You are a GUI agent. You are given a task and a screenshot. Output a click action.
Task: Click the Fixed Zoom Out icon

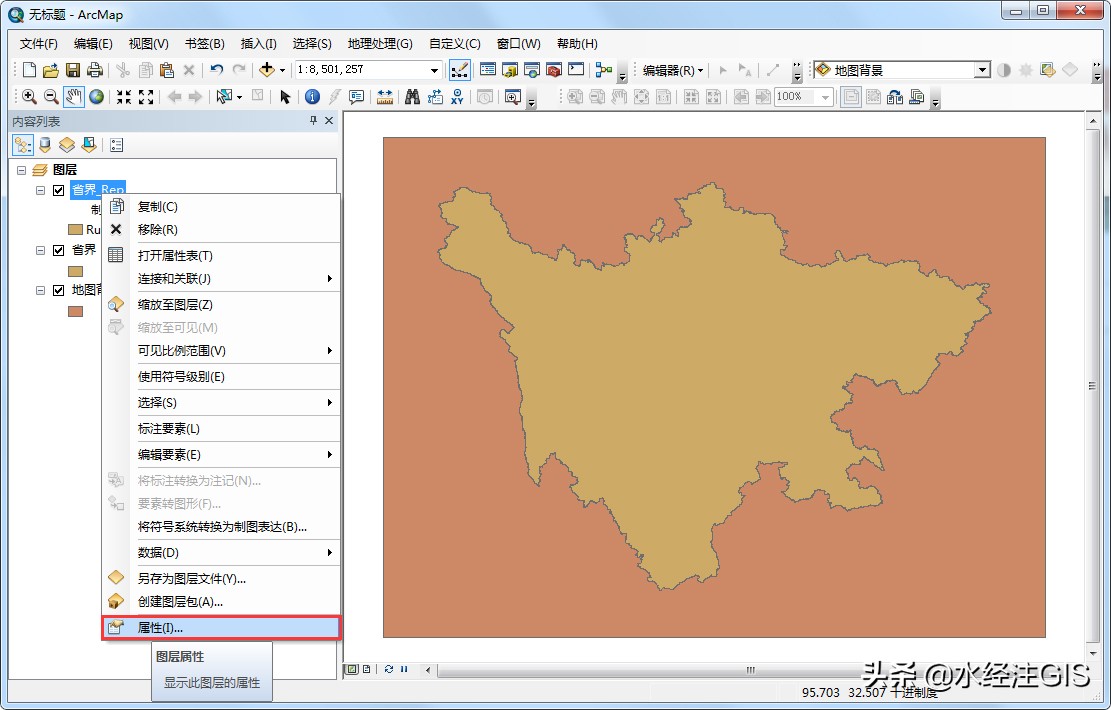click(x=146, y=96)
